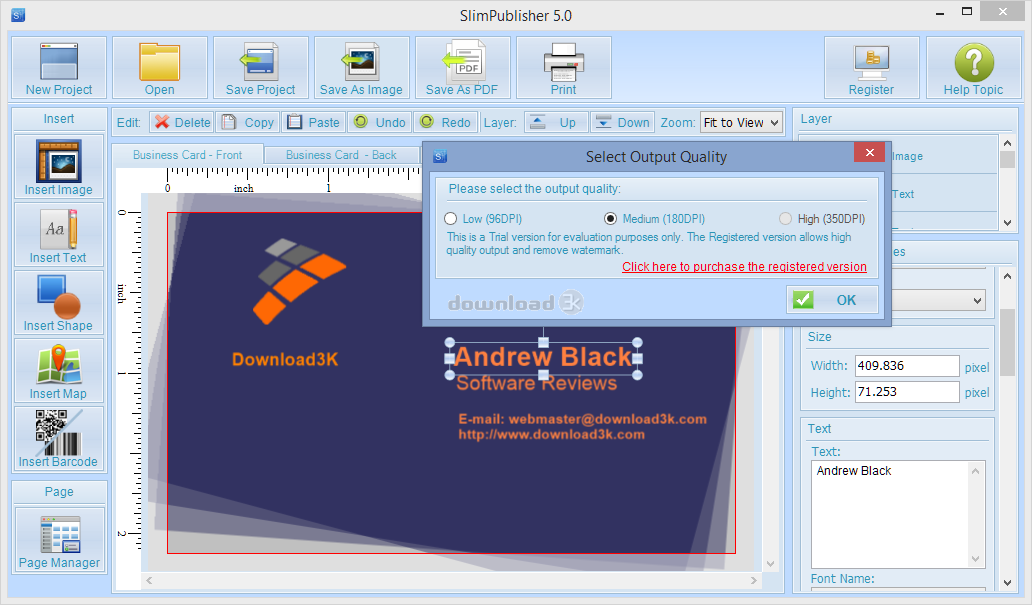1032x605 pixels.
Task: Click the canvas horizontal scroll left arrow
Action: (149, 580)
